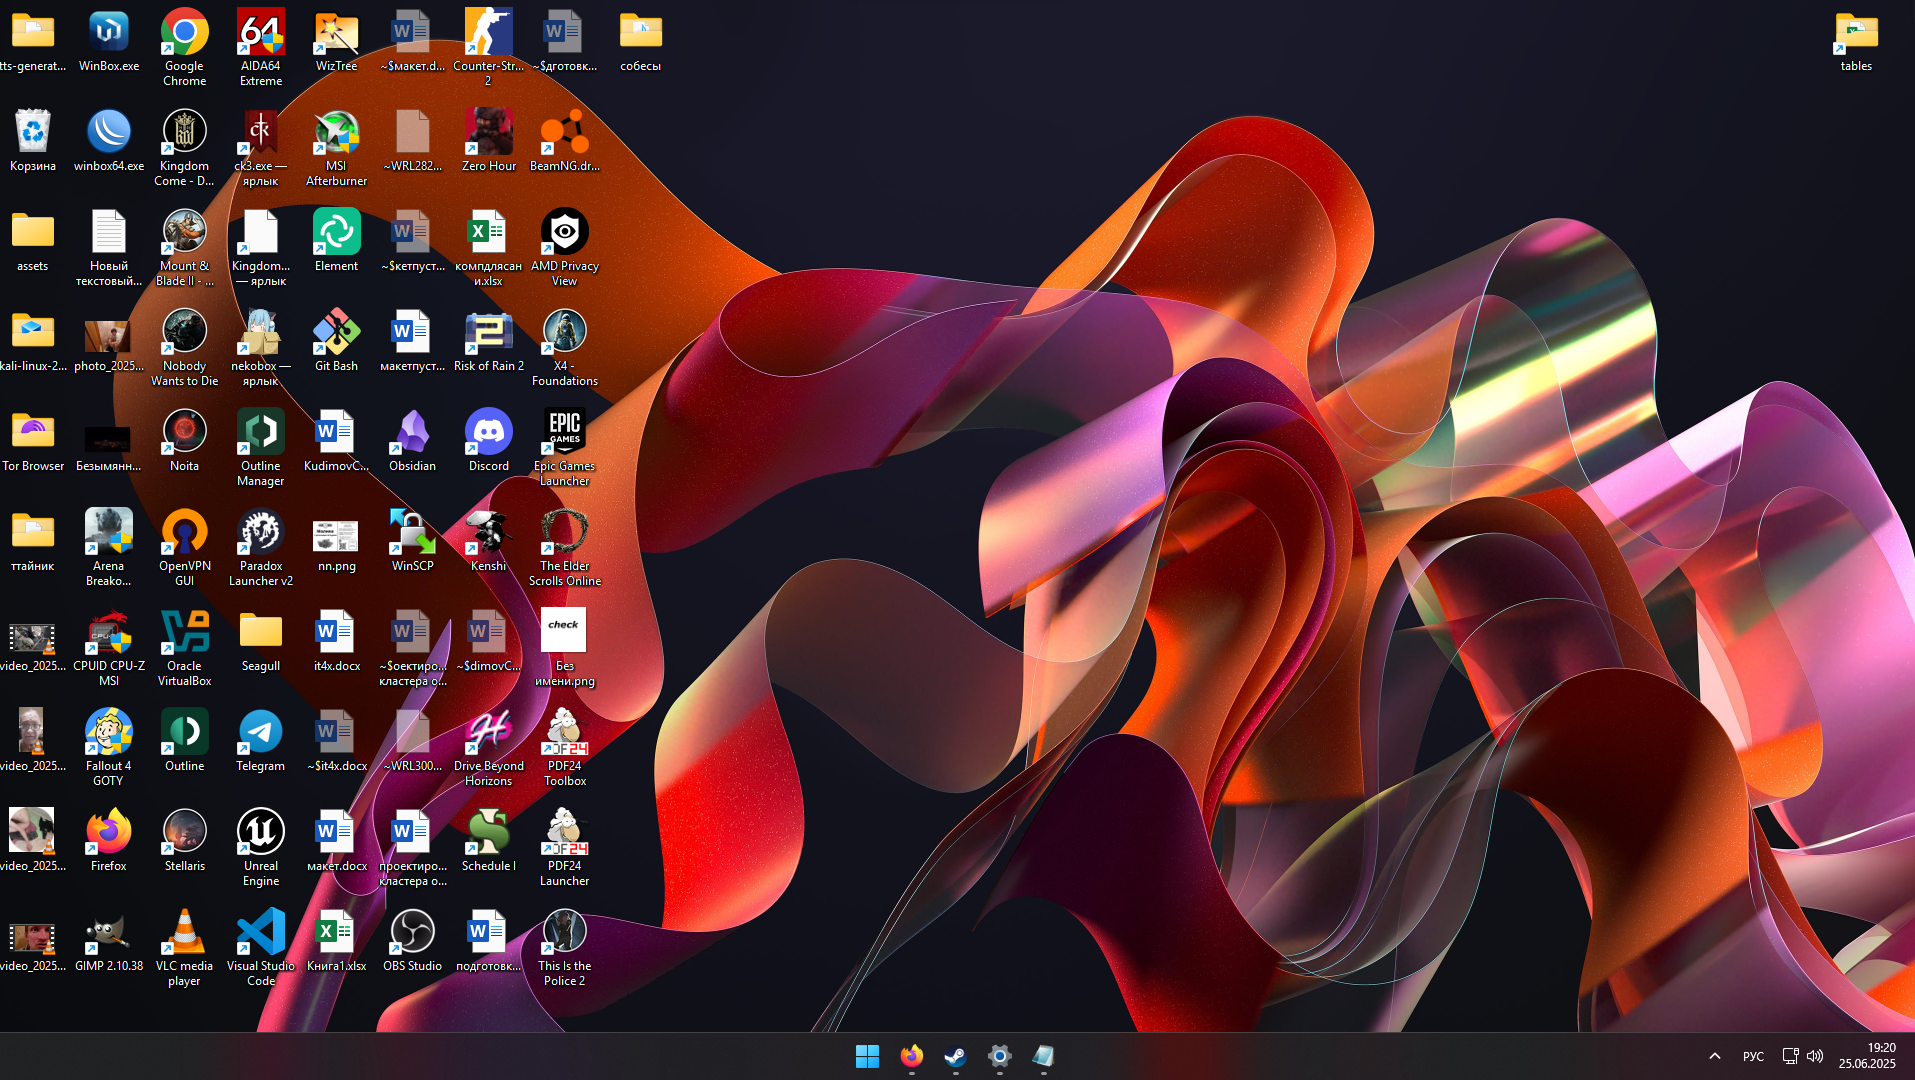1915x1080 pixels.
Task: Open the Windows Start menu
Action: click(x=867, y=1056)
